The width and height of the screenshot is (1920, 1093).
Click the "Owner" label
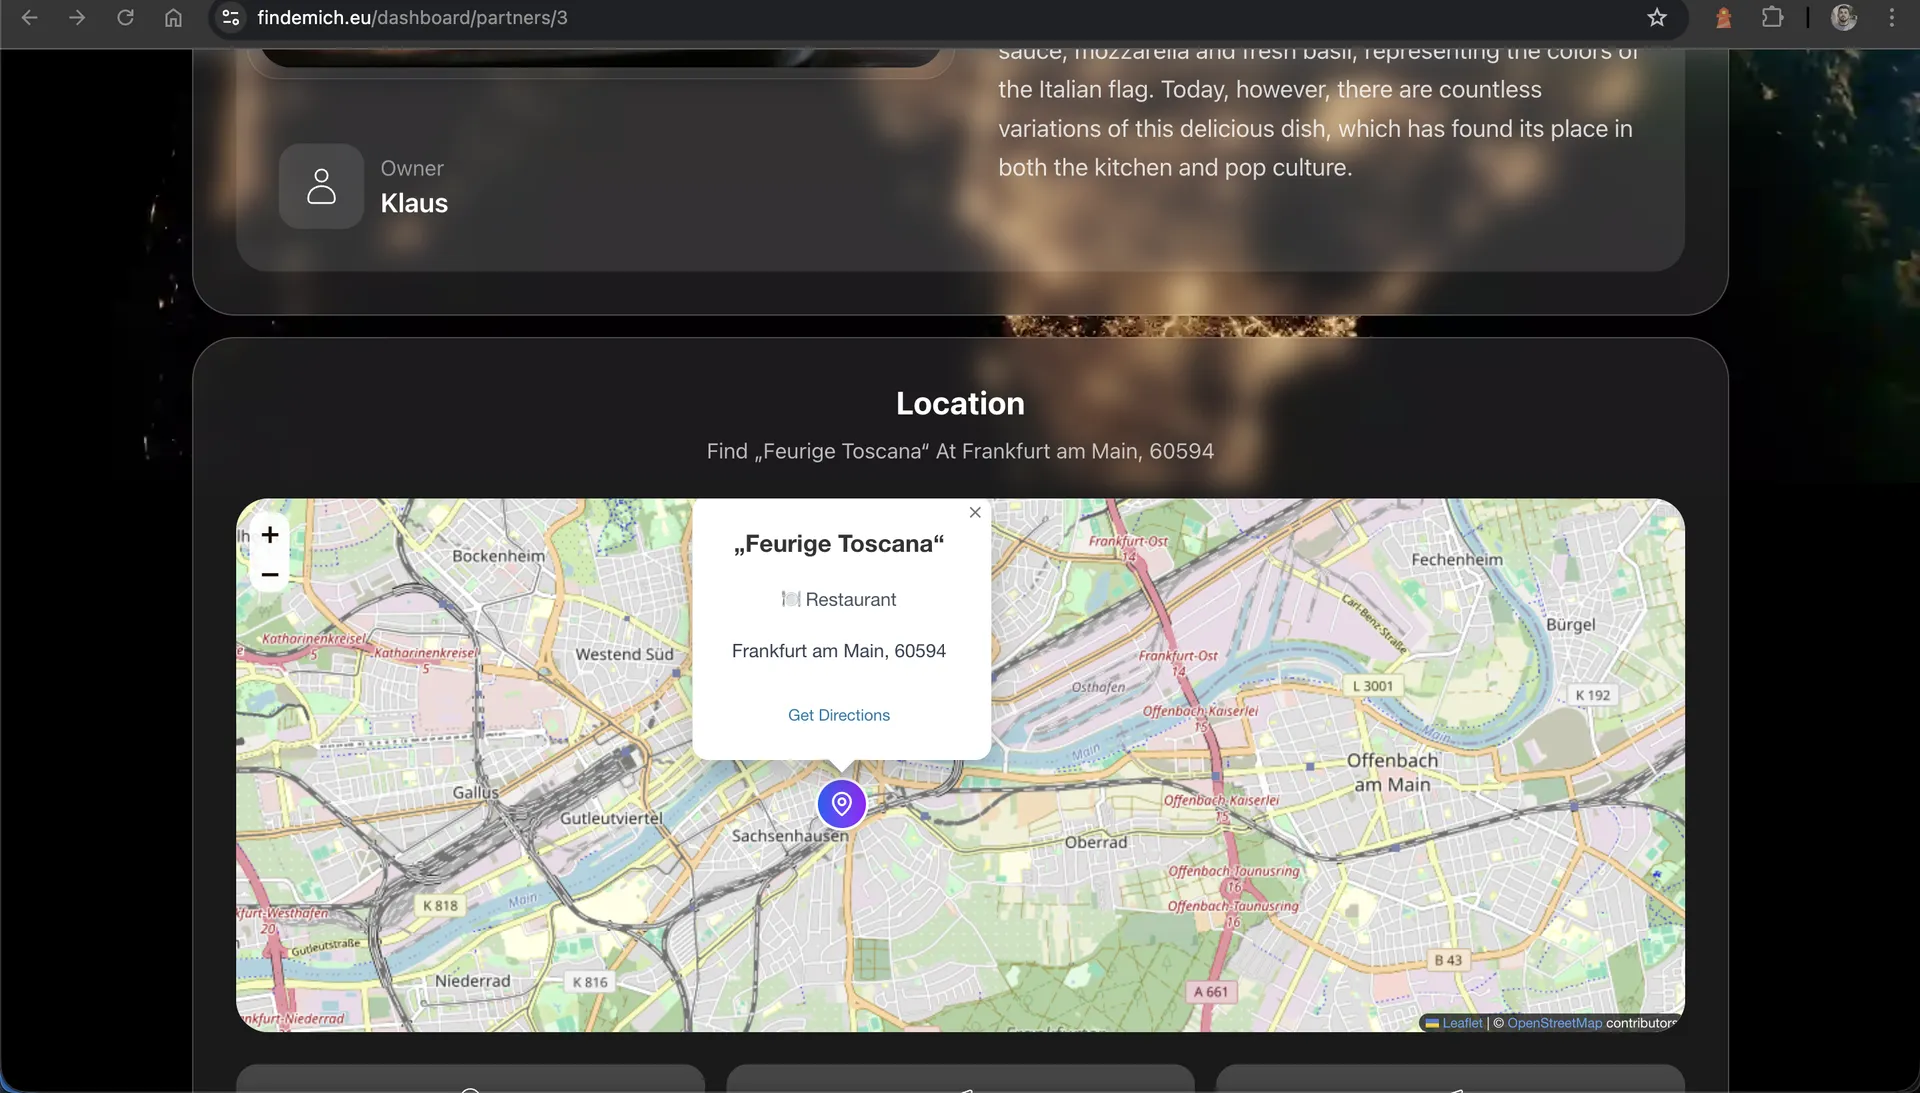(x=412, y=168)
